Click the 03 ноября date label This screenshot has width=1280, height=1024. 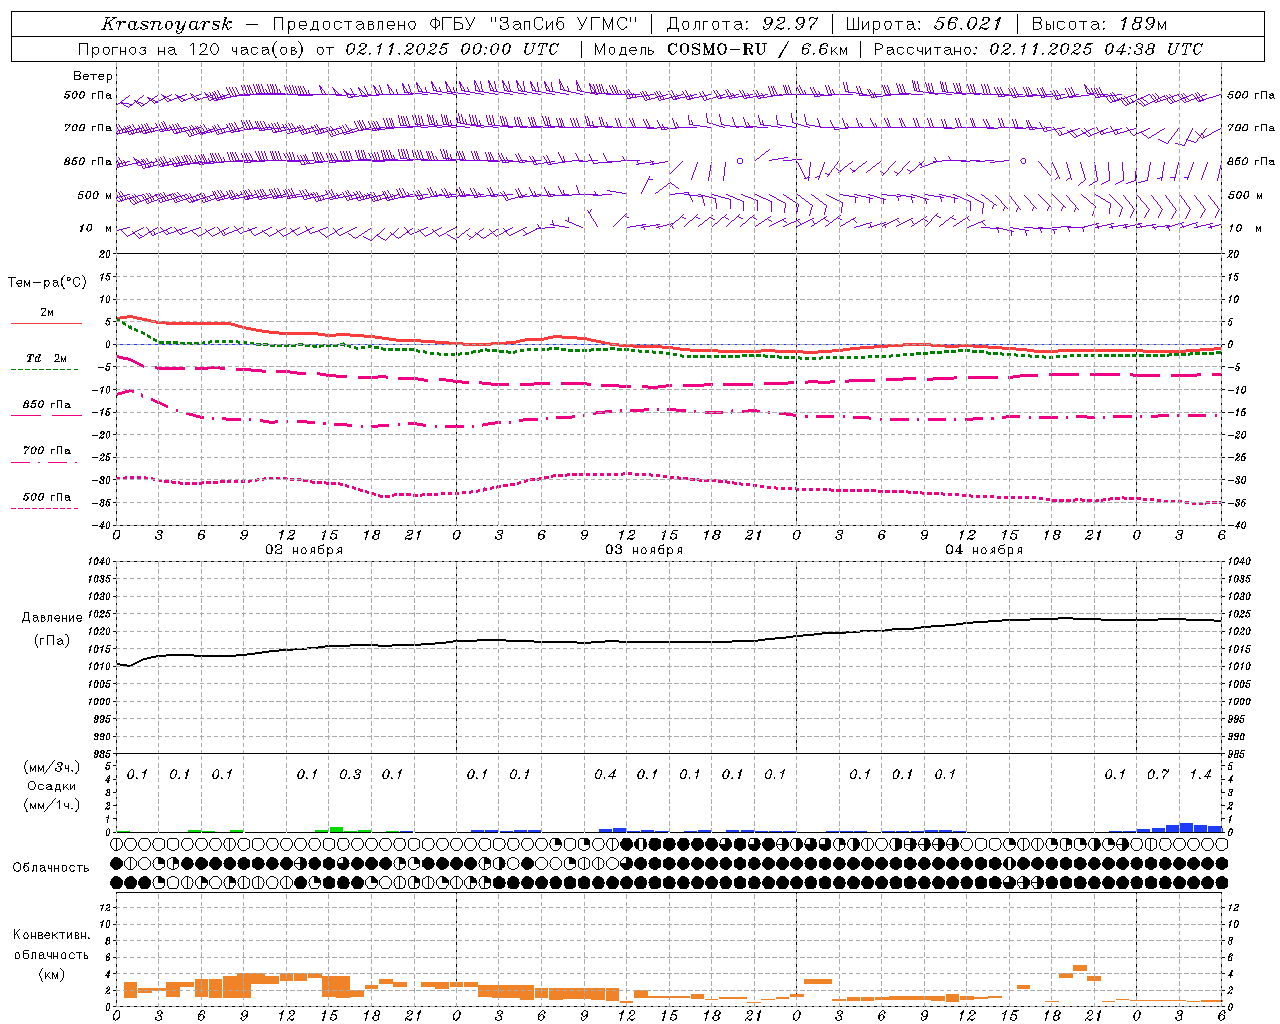[x=644, y=550]
